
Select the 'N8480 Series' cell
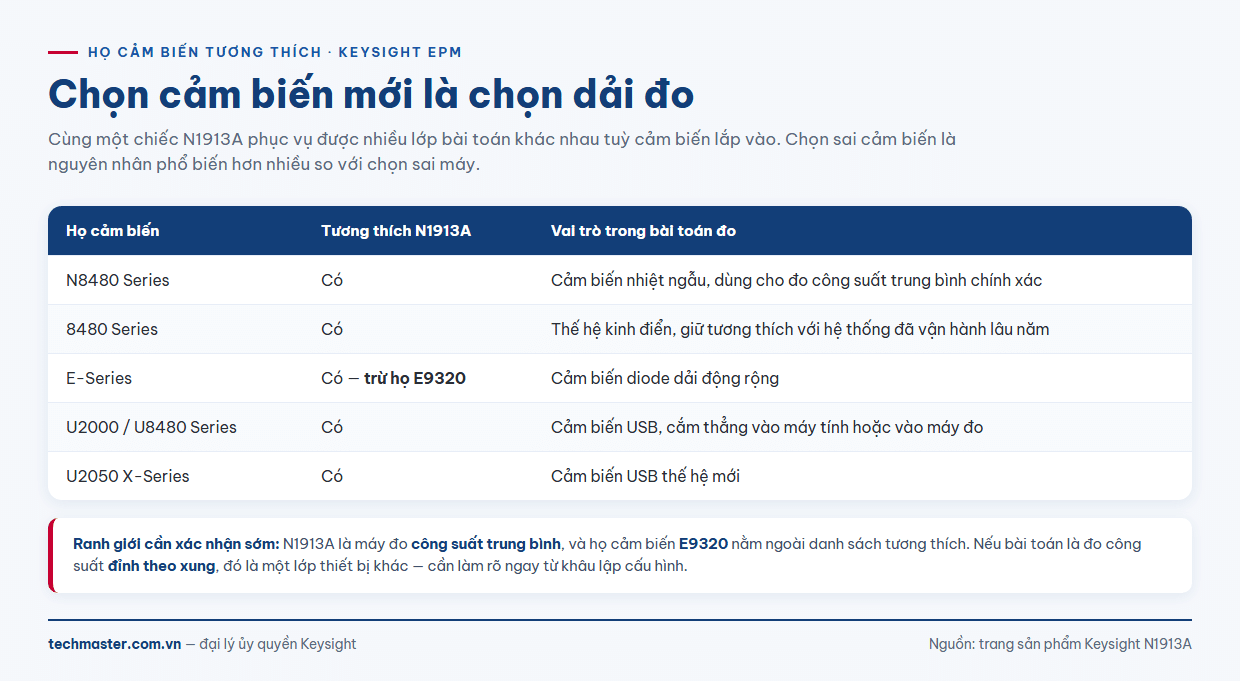pyautogui.click(x=118, y=280)
